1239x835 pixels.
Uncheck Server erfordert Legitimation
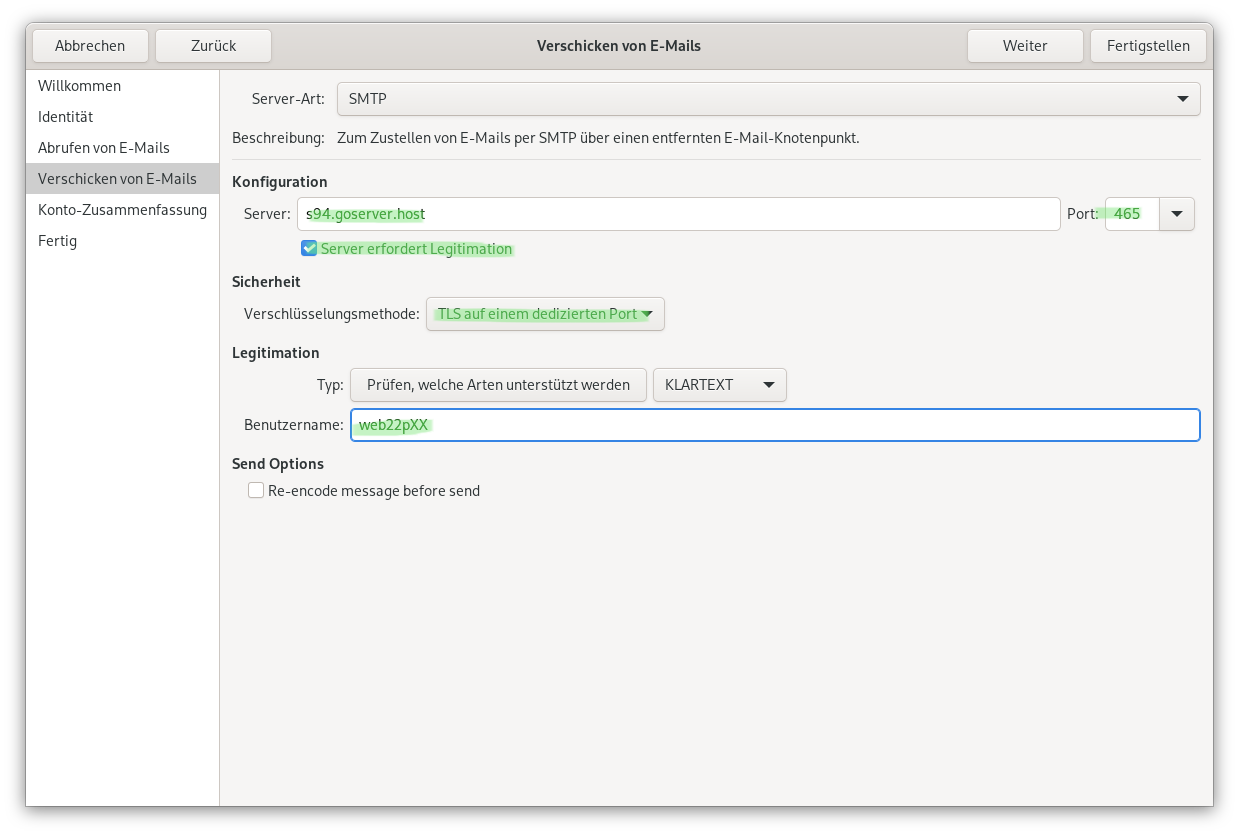point(310,249)
